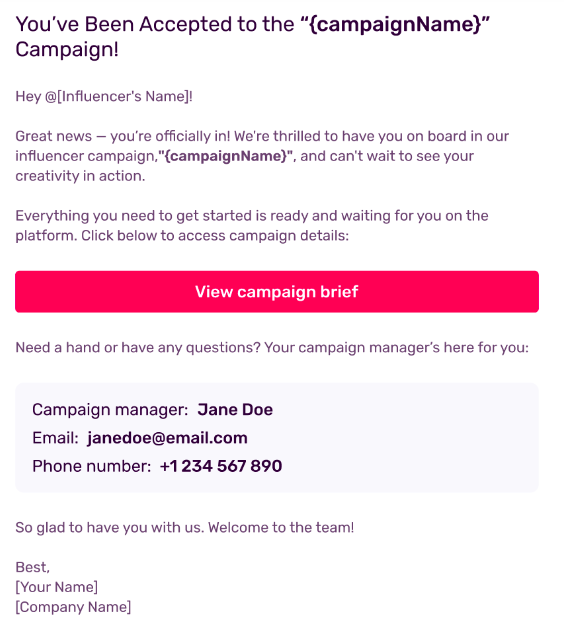Screen dimensions: 564x629
Task: Click the [Company Name] placeholder
Action: click(x=73, y=607)
